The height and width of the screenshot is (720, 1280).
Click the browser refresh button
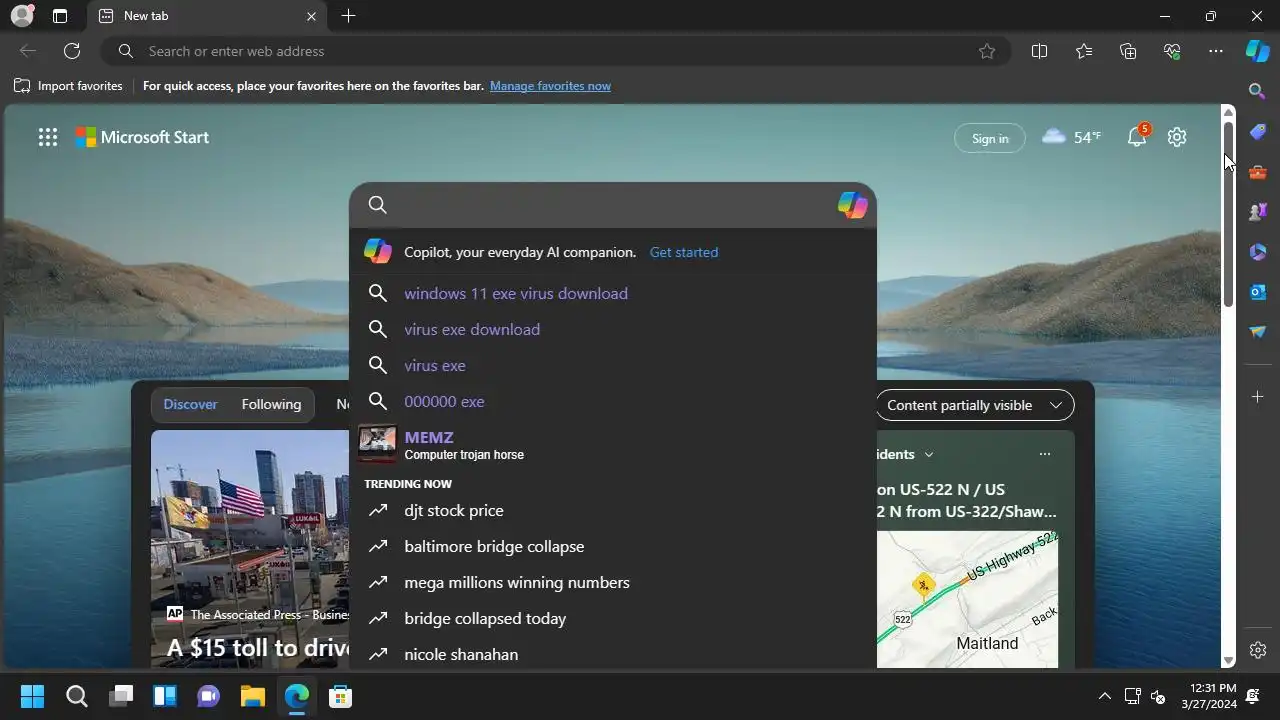[x=72, y=51]
